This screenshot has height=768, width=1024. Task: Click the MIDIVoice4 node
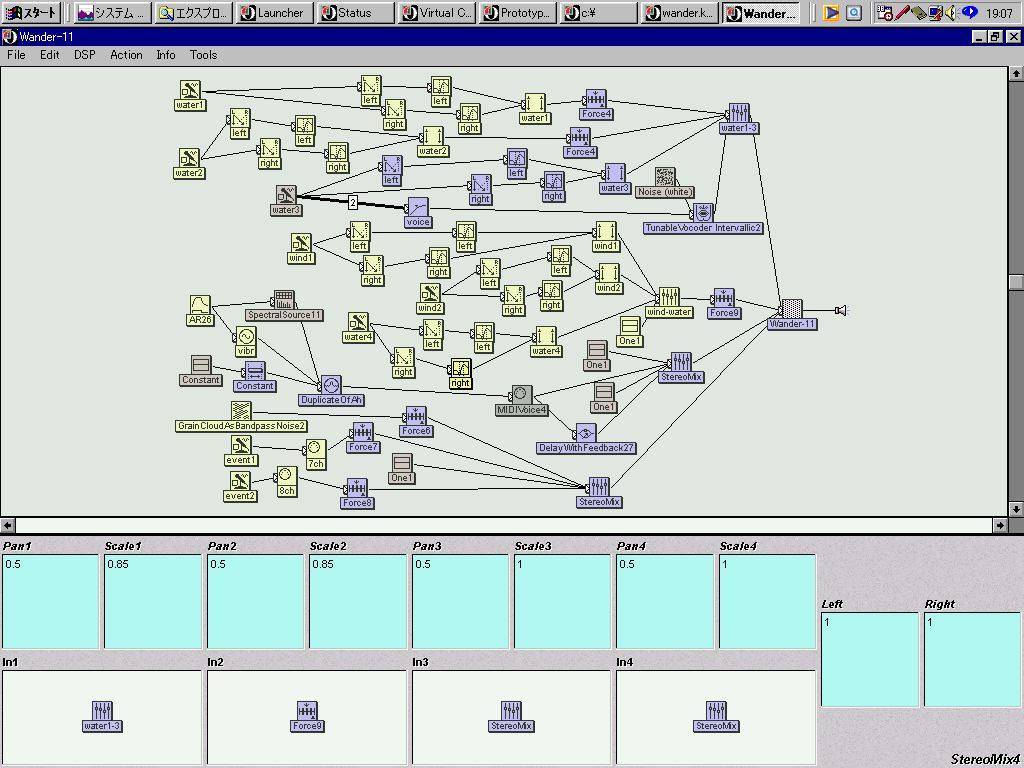click(521, 400)
